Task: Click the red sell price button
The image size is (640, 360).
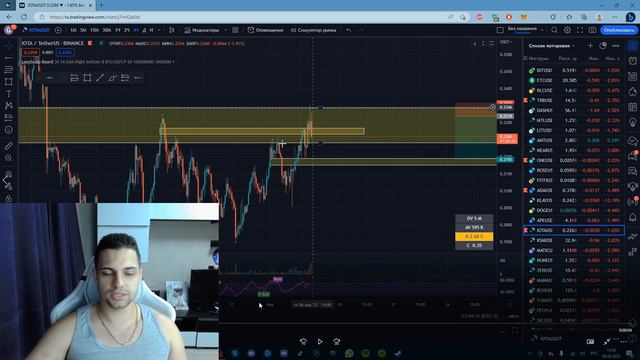Action: [x=31, y=52]
